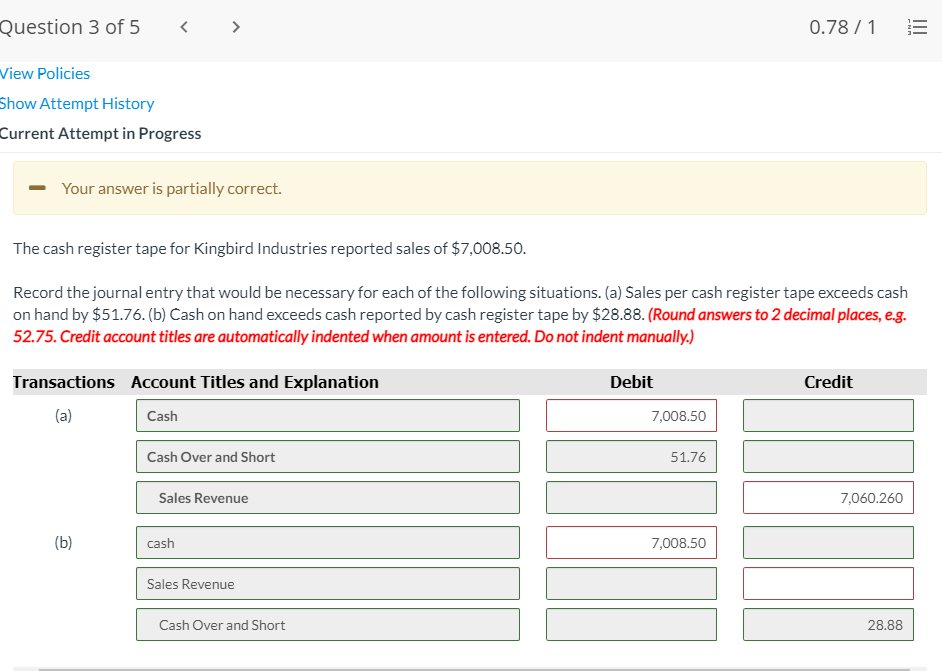Select the Cash Over and Short credit field with 28.88

(x=828, y=624)
